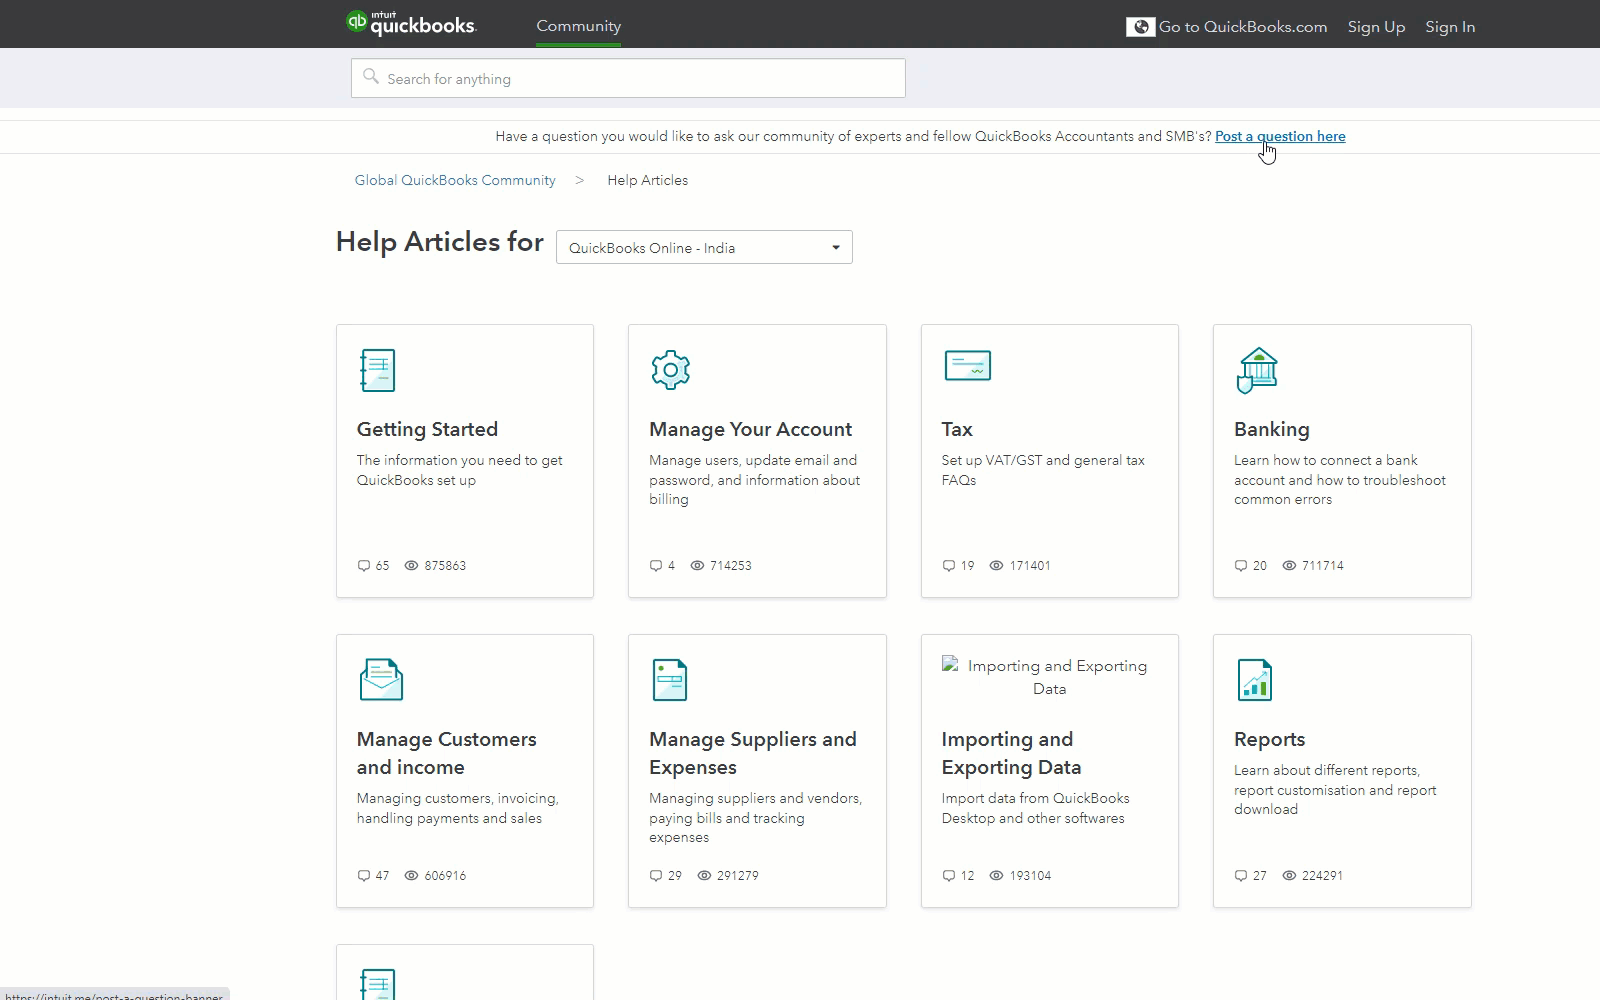
Task: Open the Tax category title
Action: tap(957, 429)
